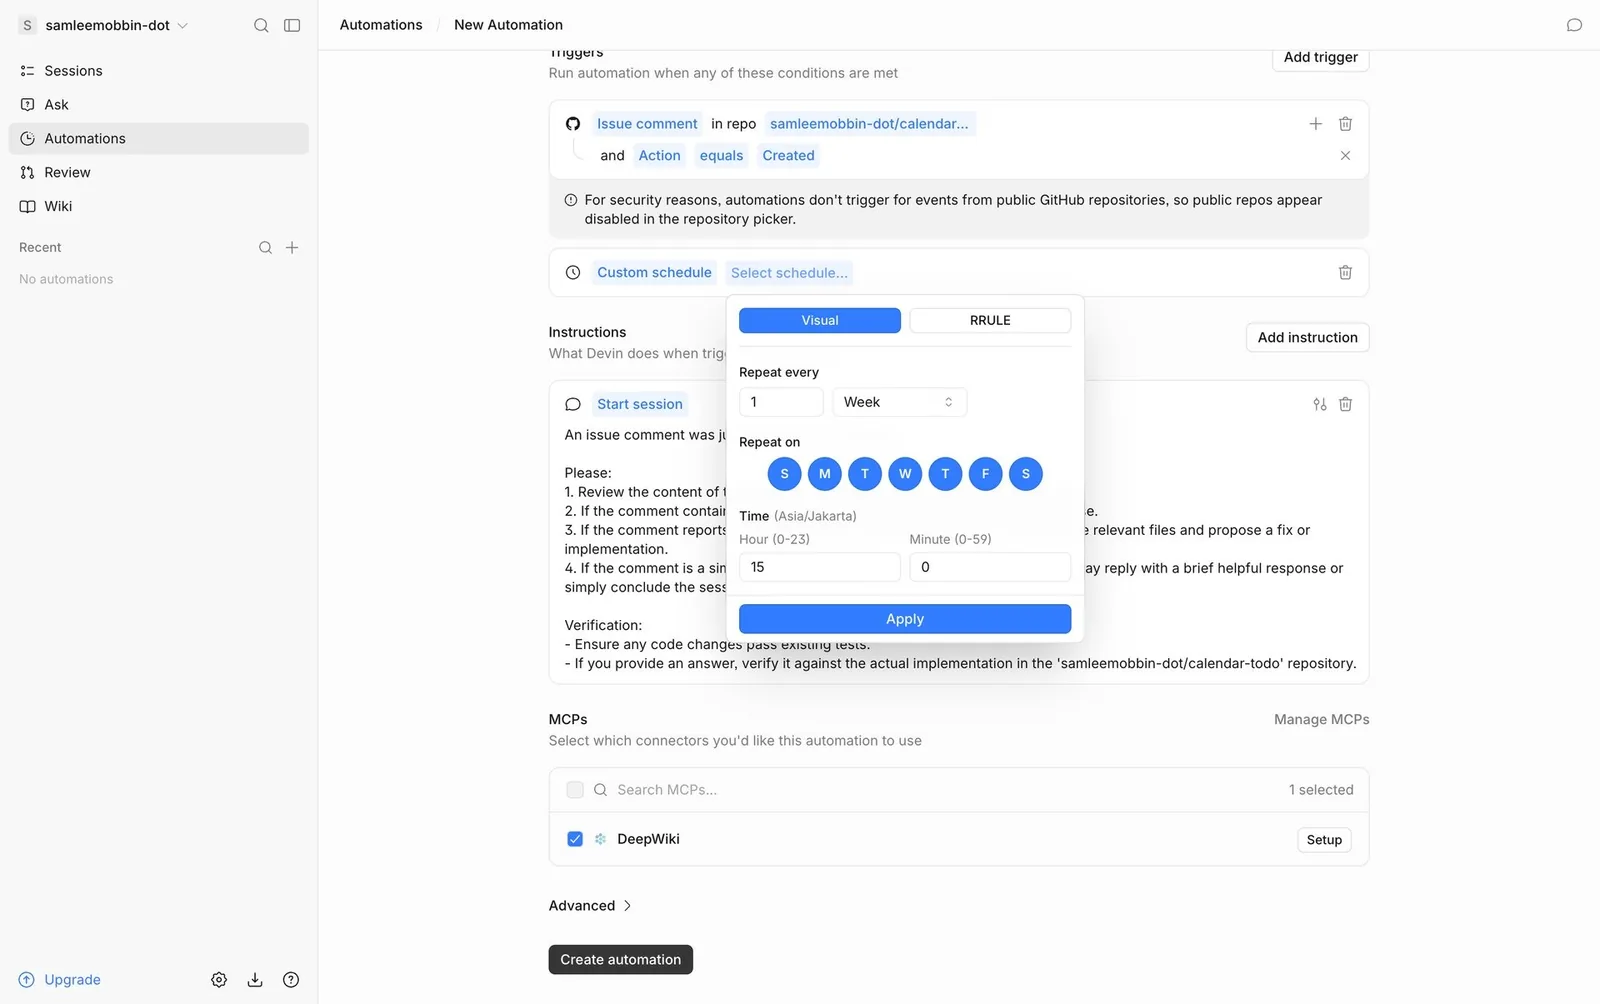Click the Hour input field
Viewport: 1600px width, 1004px height.
(x=820, y=567)
